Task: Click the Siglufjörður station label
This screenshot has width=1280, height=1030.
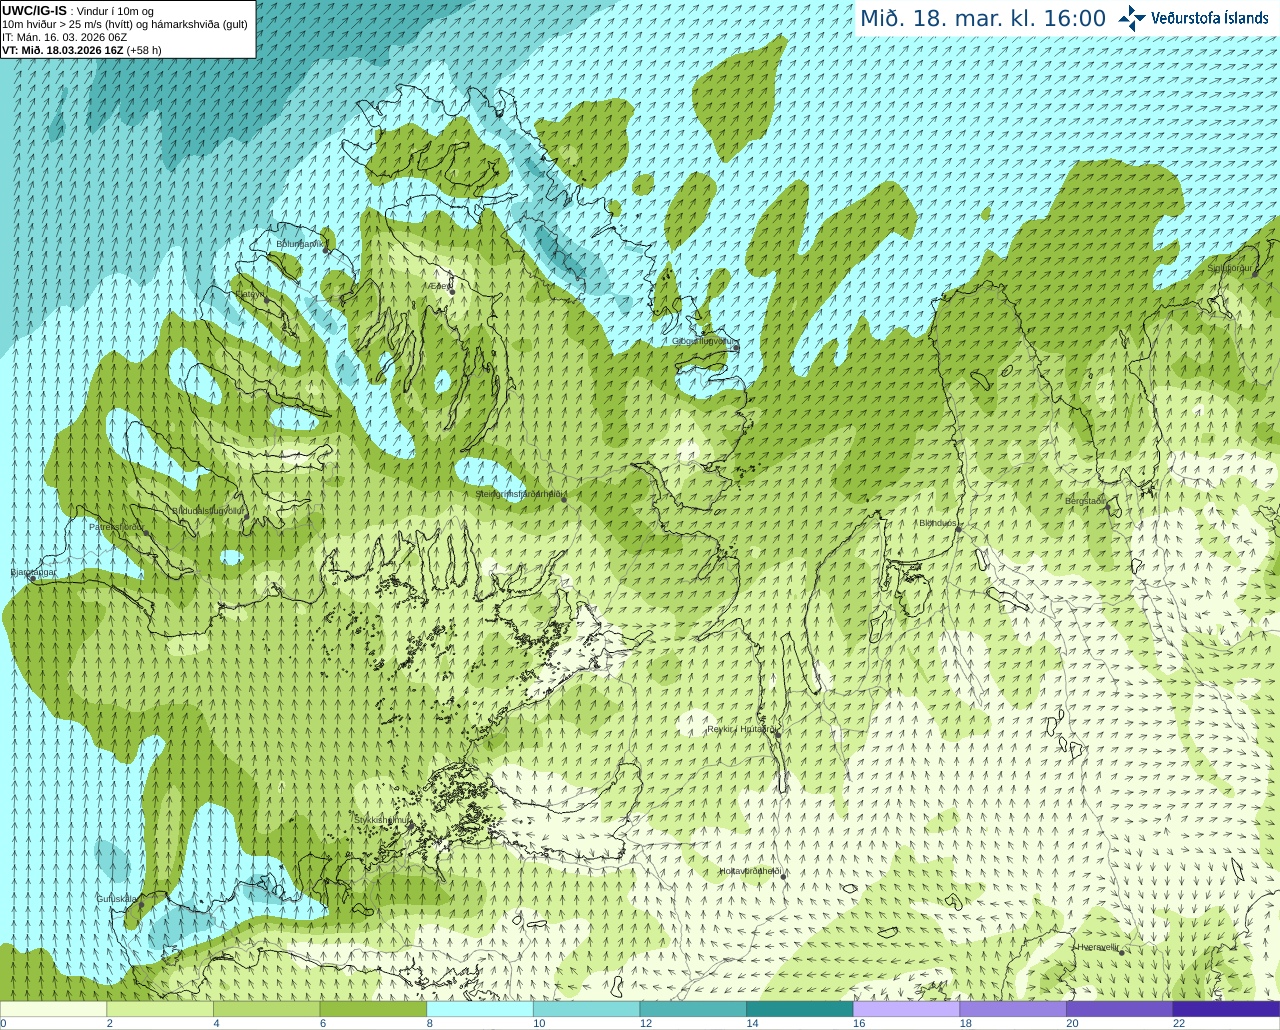Action: pos(1230,268)
